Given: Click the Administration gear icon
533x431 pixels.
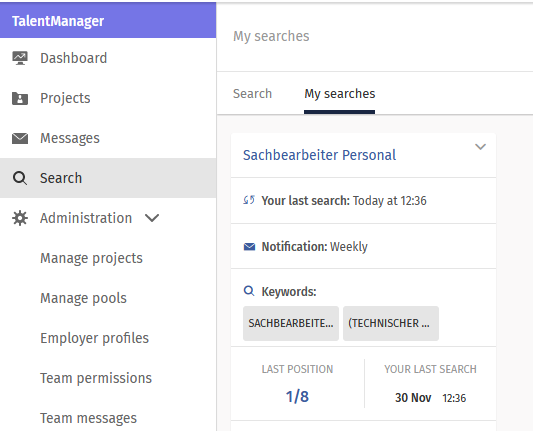Looking at the screenshot, I should (x=20, y=218).
